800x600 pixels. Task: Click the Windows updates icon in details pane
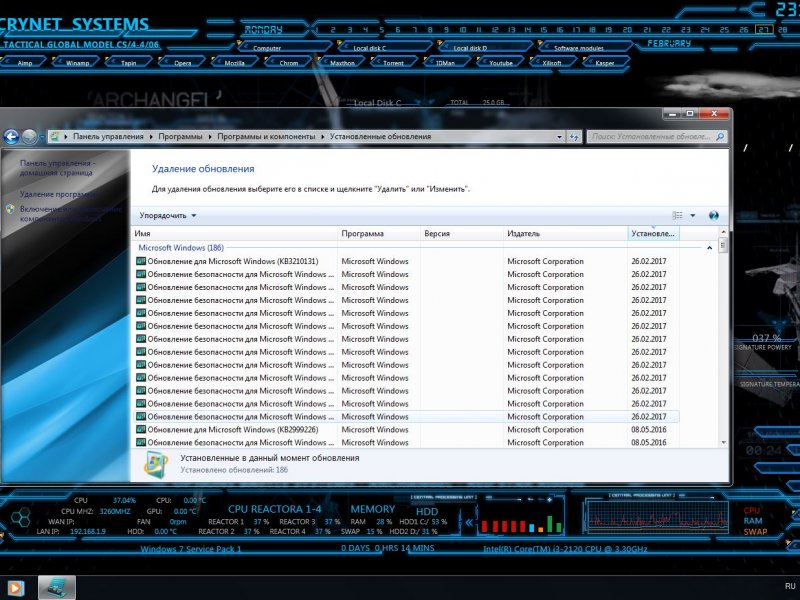(156, 464)
